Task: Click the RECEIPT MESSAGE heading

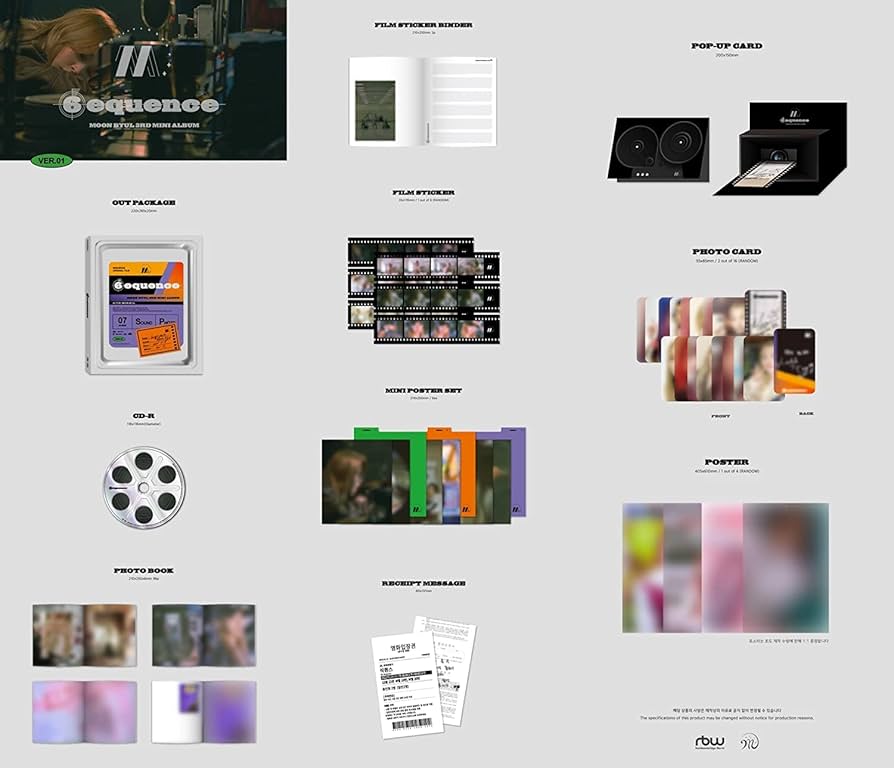Action: click(423, 583)
